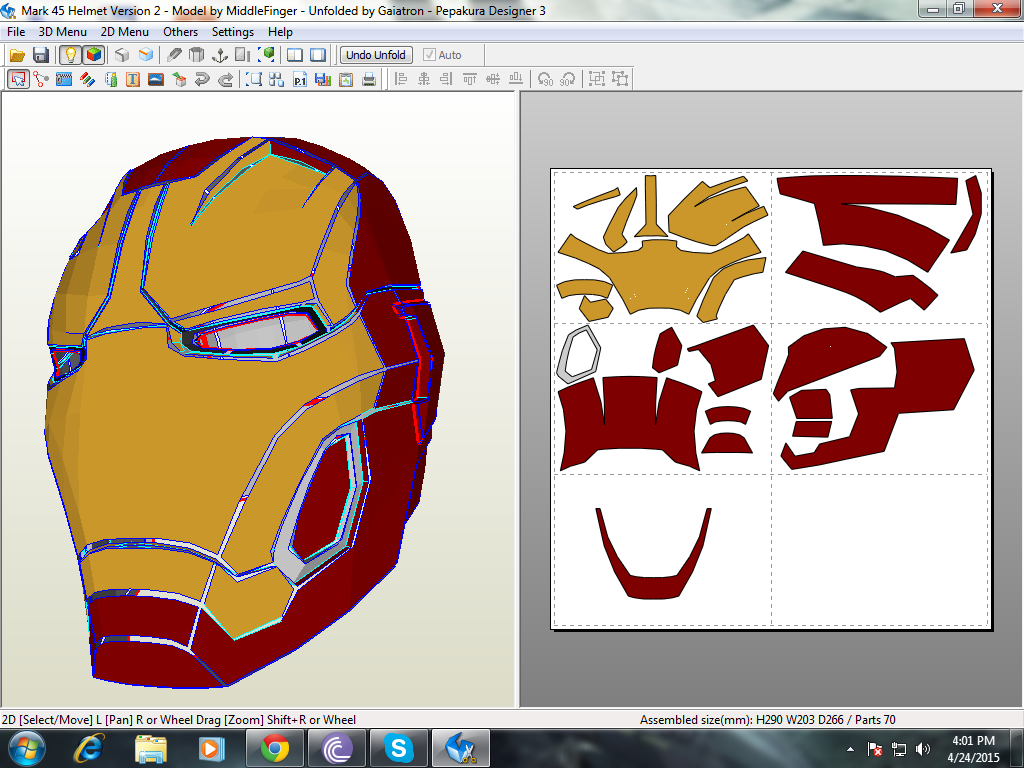Click the gray hexagonal prism icon

click(197, 56)
